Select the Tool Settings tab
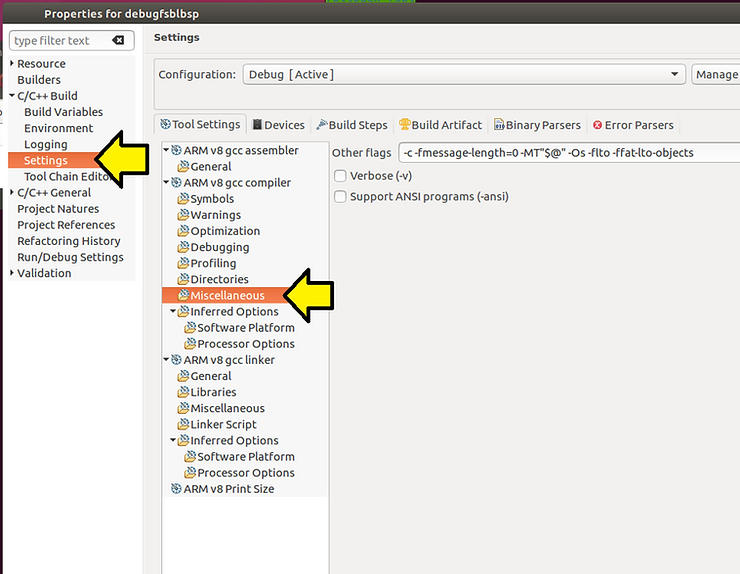Image resolution: width=740 pixels, height=574 pixels. (x=200, y=124)
